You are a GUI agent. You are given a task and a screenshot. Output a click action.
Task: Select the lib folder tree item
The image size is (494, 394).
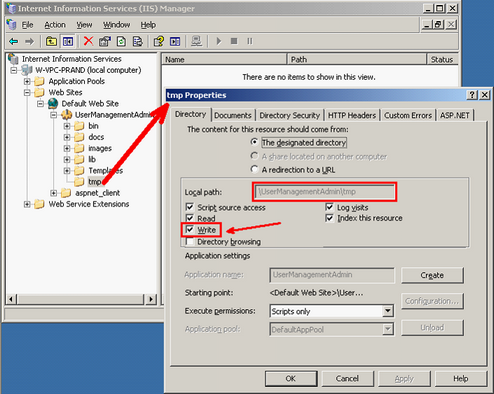click(x=92, y=159)
